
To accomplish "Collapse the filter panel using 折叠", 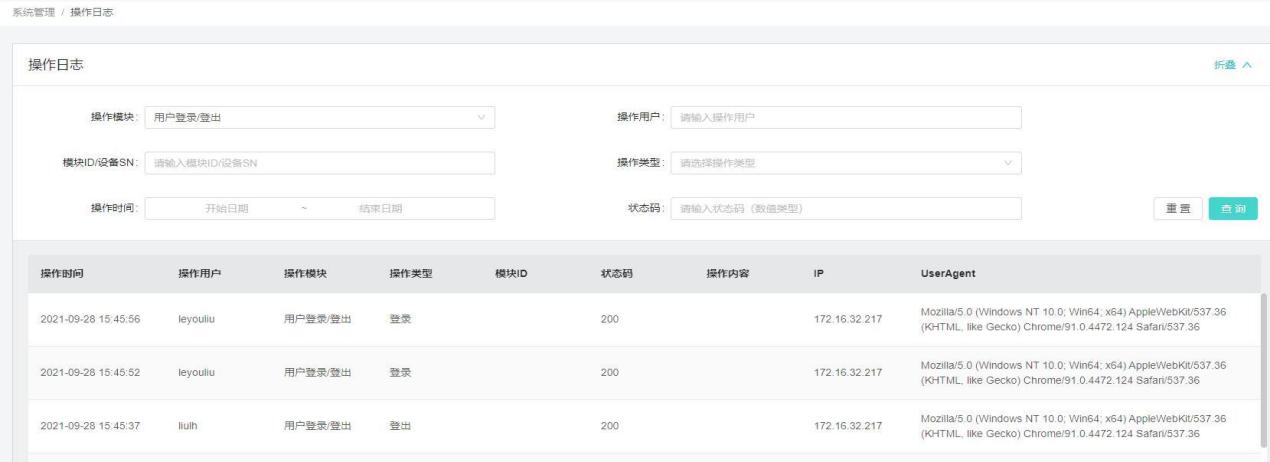I will (1231, 65).
